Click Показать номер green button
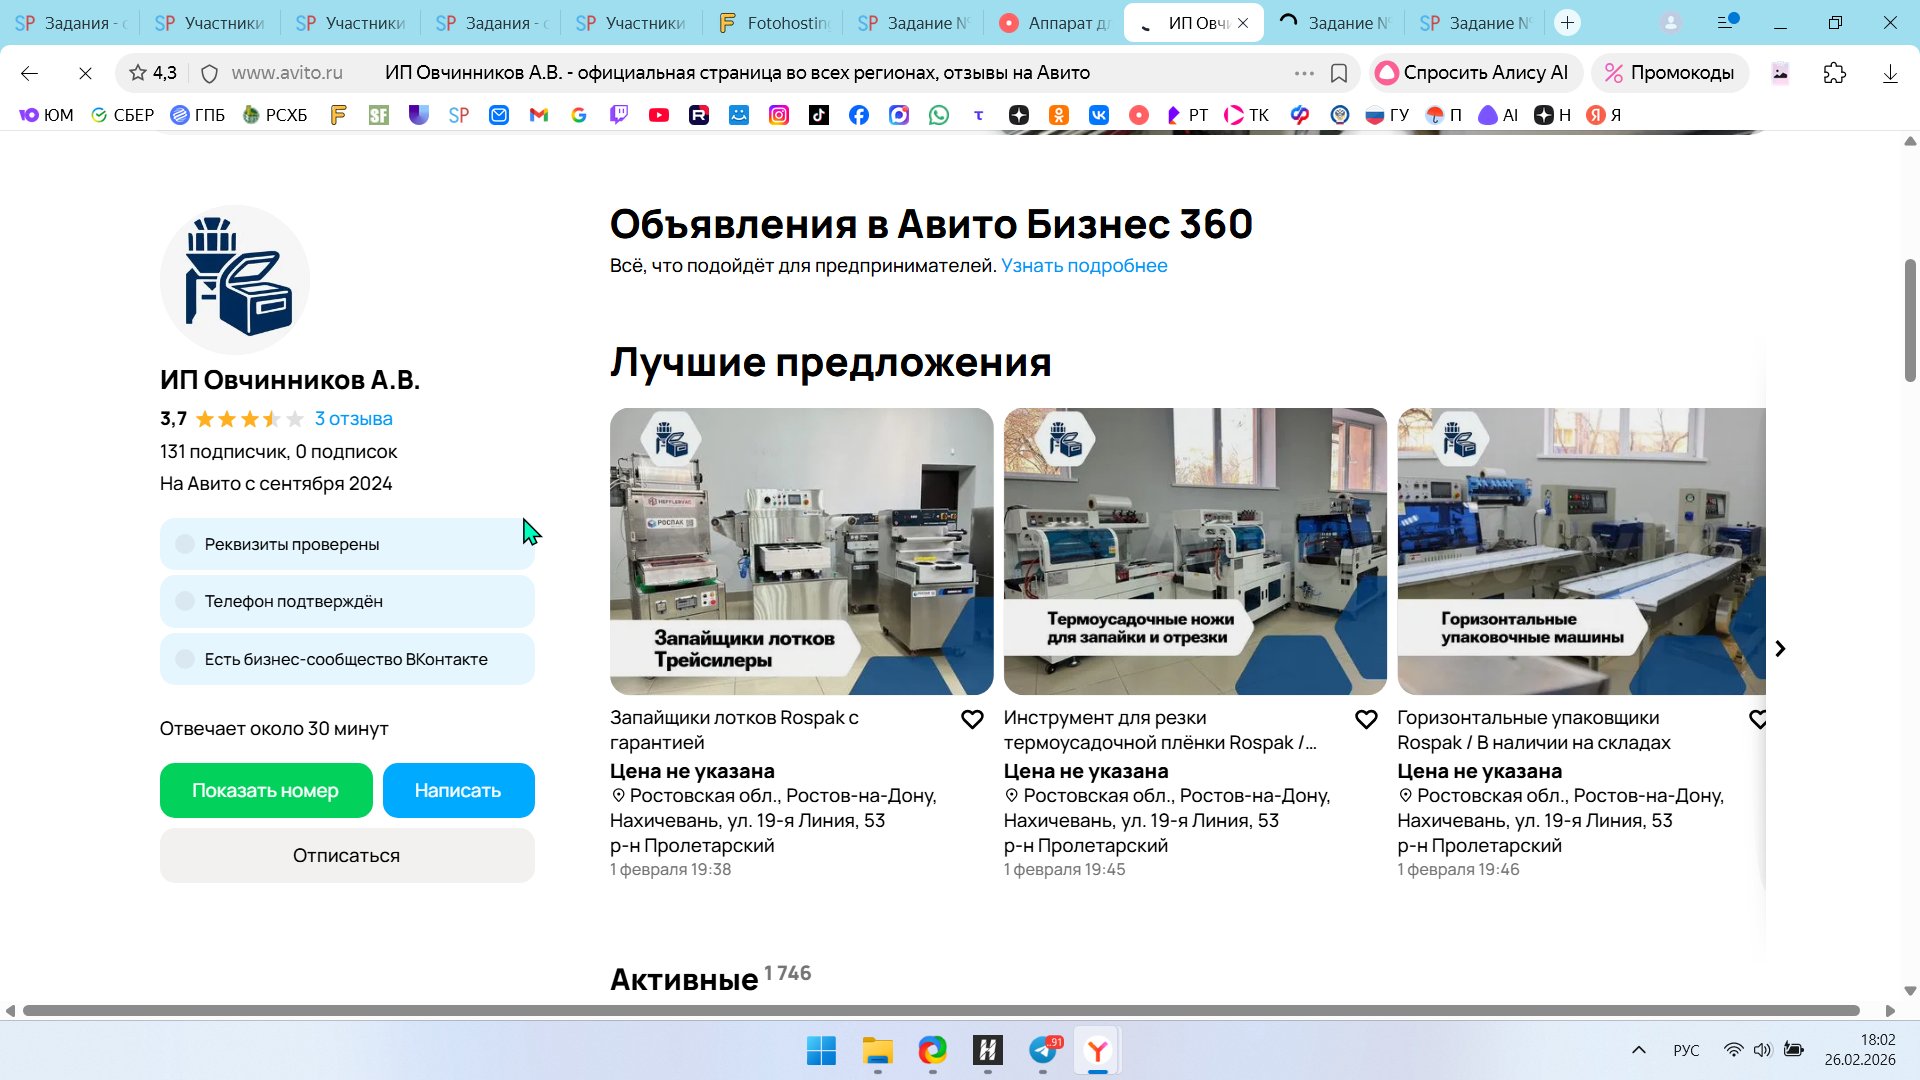Viewport: 1920px width, 1080px height. (266, 790)
